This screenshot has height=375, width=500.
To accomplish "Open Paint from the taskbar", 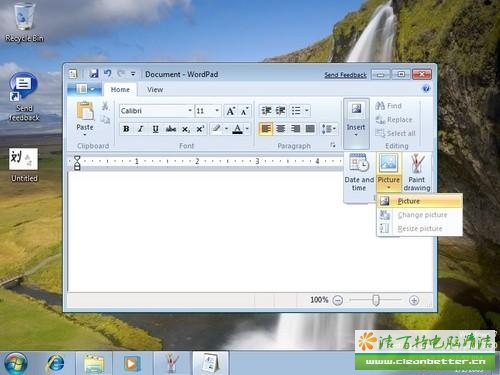I will click(172, 363).
